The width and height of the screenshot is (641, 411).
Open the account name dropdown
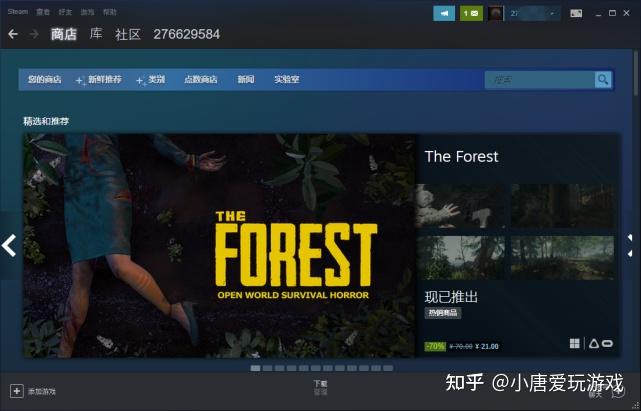(535, 13)
